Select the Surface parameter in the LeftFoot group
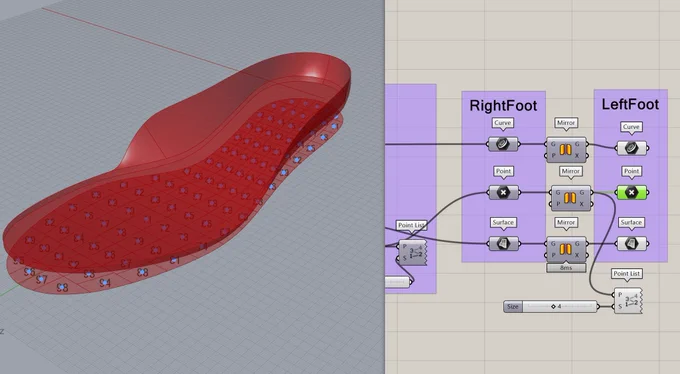This screenshot has width=680, height=374. [x=631, y=243]
